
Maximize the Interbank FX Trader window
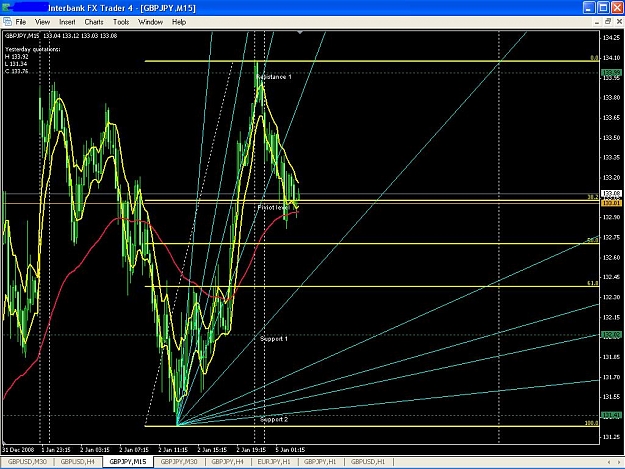click(603, 8)
